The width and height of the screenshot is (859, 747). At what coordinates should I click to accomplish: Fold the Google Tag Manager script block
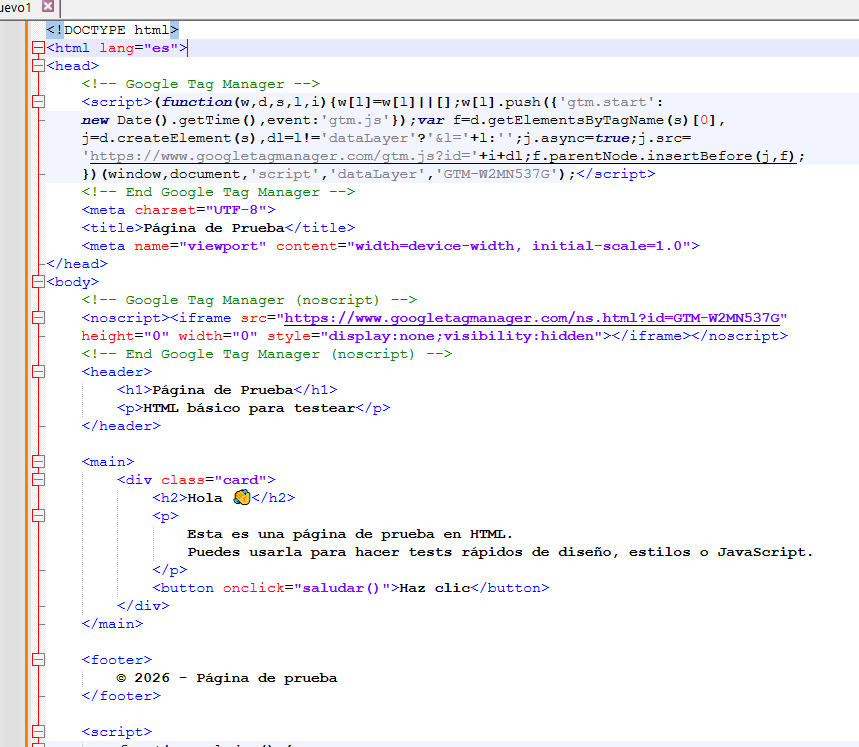coord(39,102)
